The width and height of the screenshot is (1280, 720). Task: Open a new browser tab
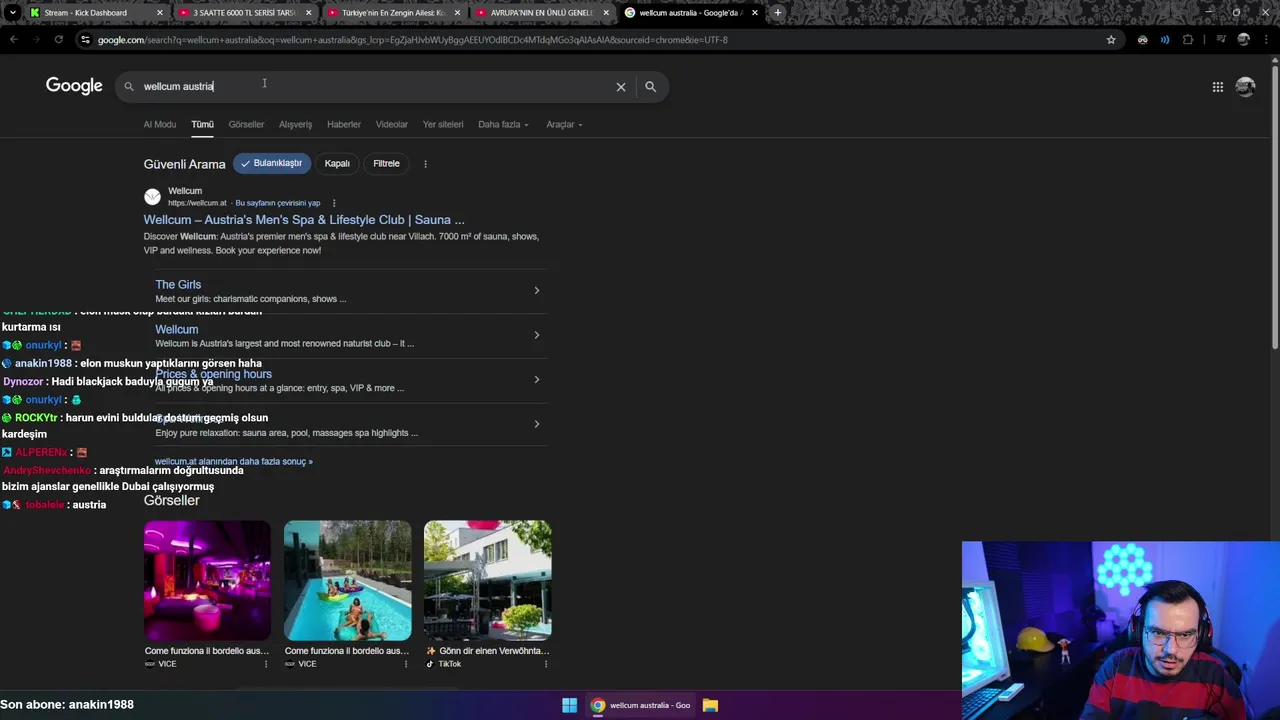pos(778,13)
